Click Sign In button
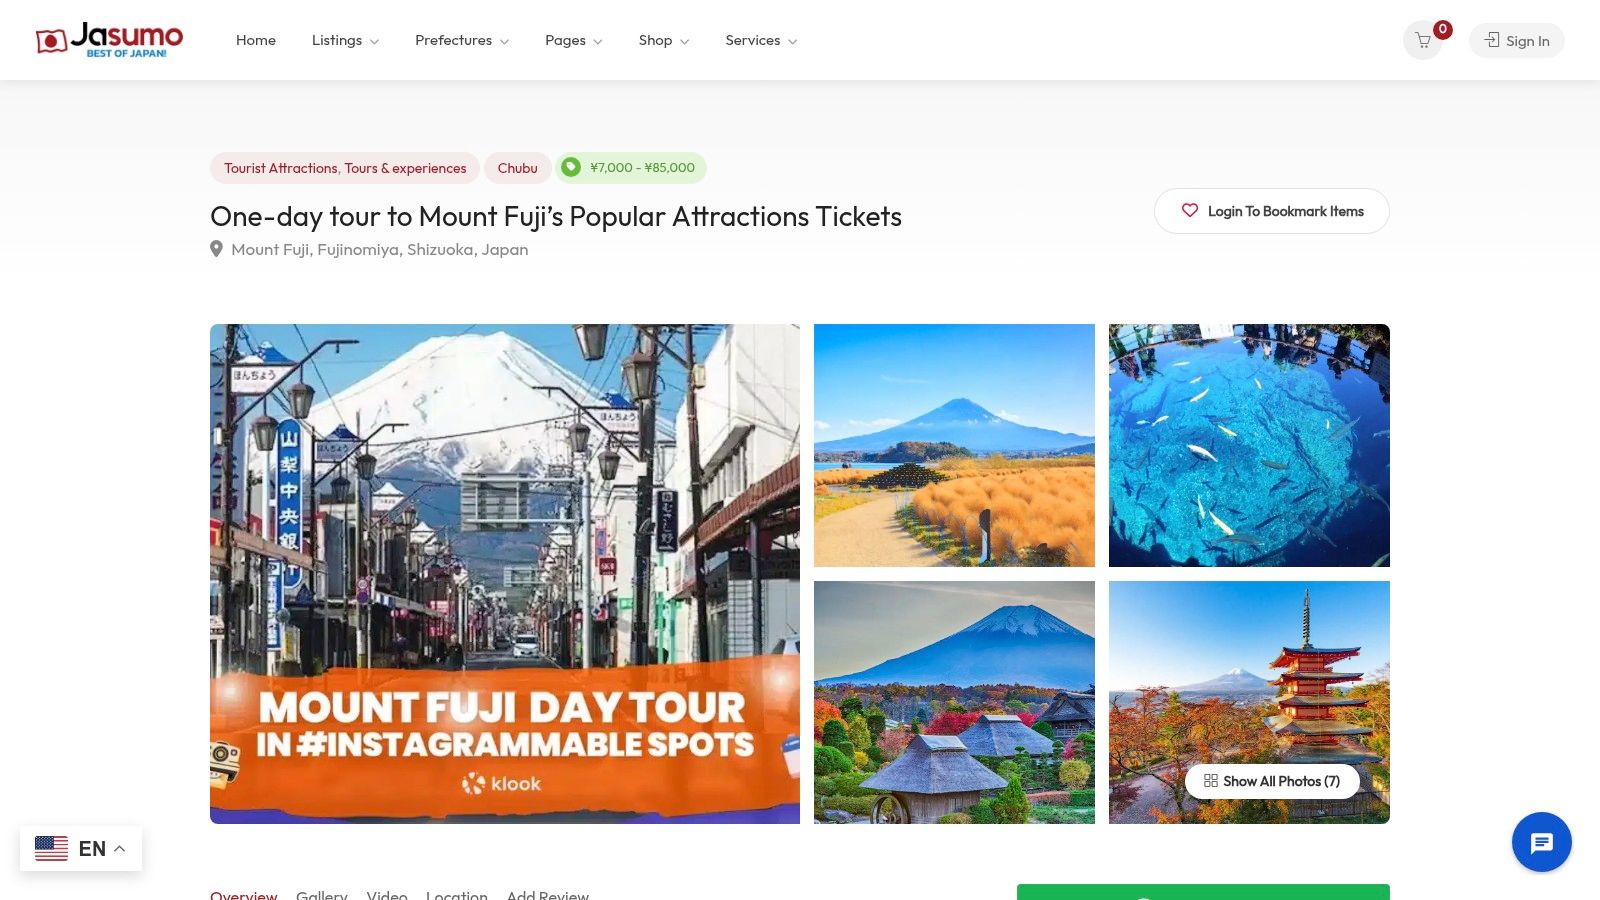 (1517, 41)
